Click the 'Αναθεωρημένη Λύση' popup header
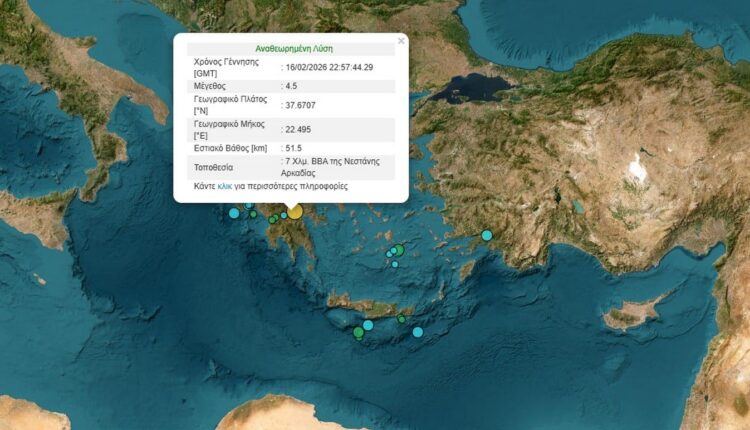The width and height of the screenshot is (750, 430). tap(290, 47)
